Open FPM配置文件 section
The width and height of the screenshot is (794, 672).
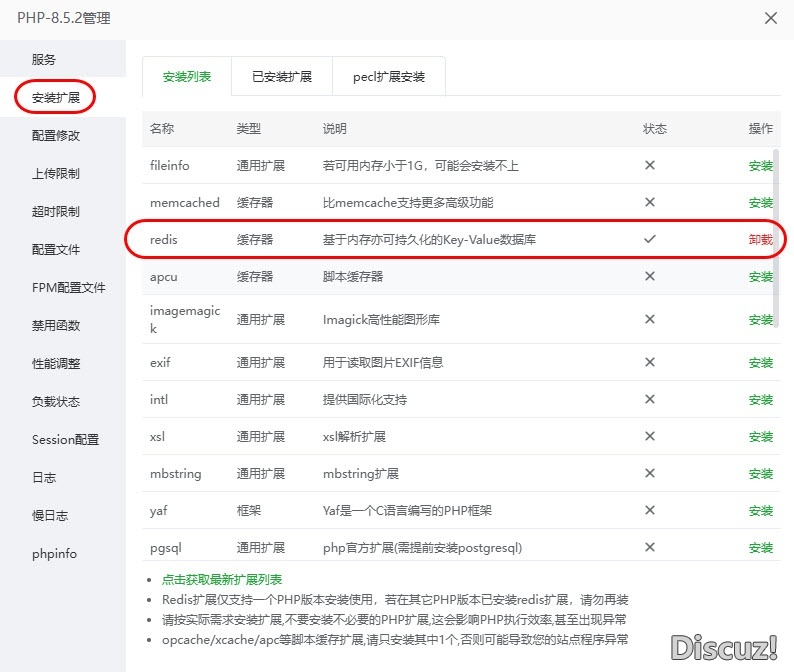(x=68, y=288)
